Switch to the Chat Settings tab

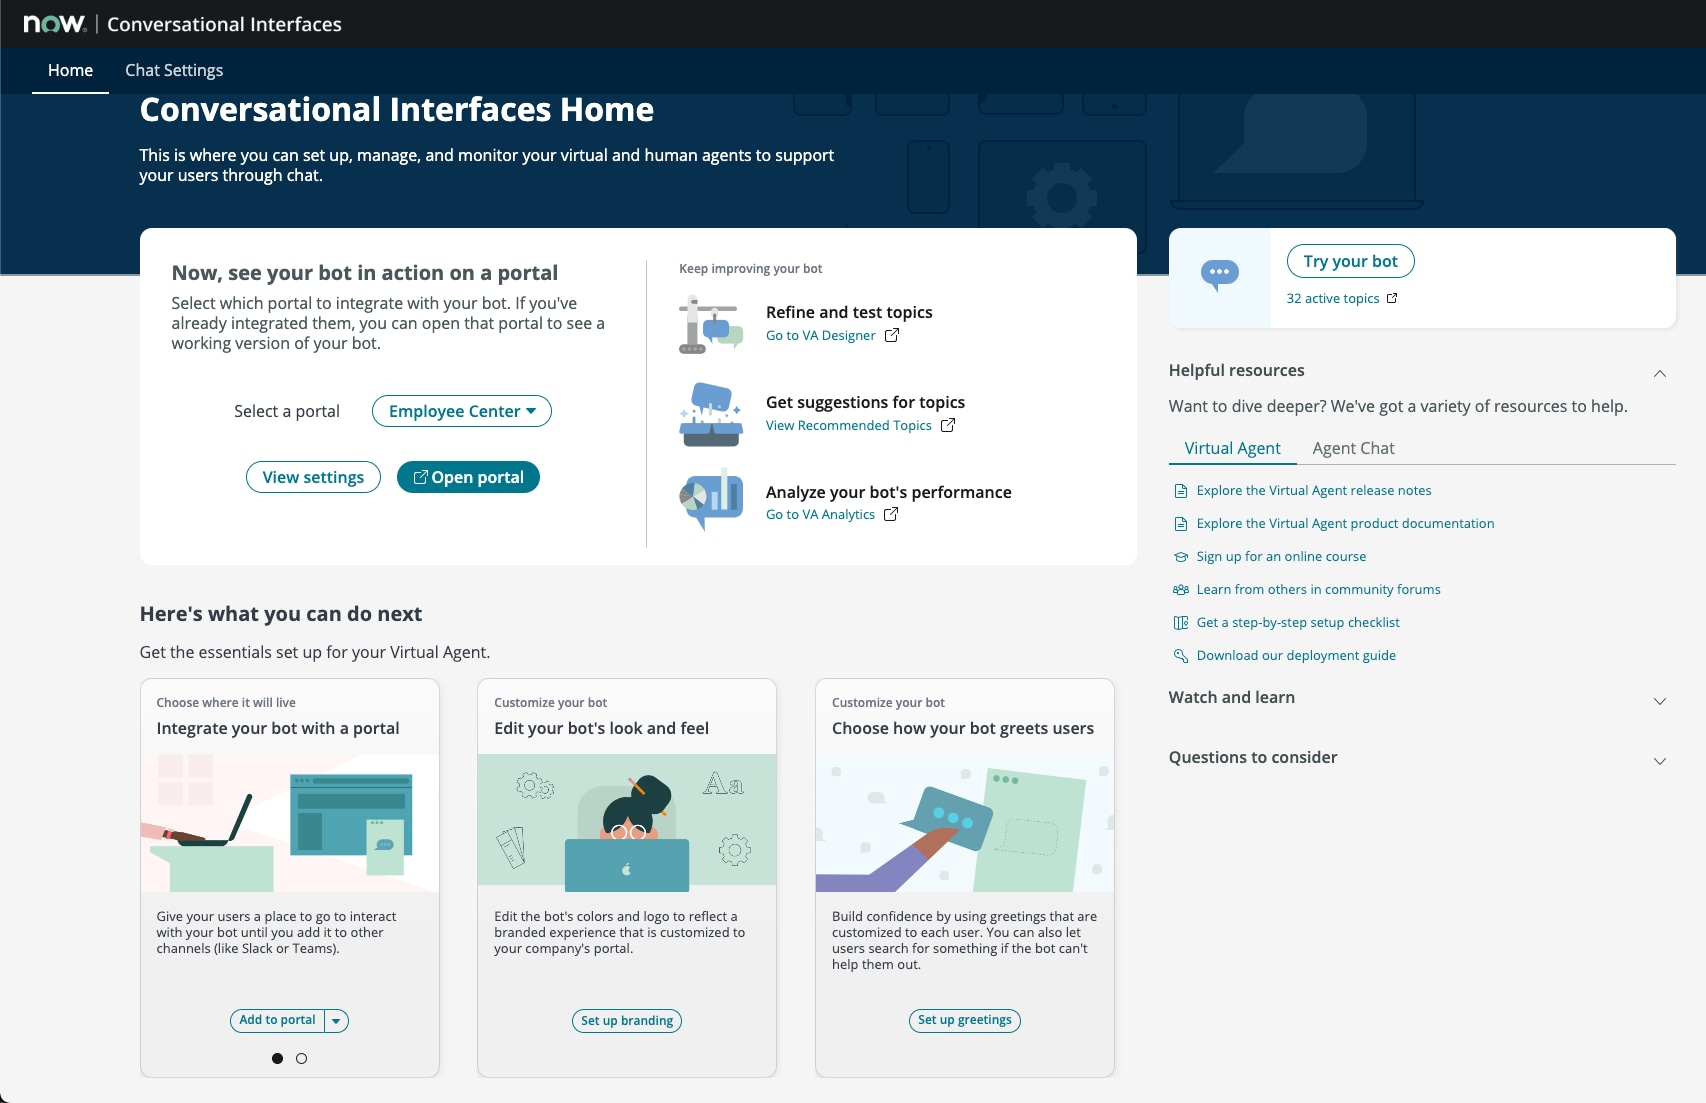[173, 70]
